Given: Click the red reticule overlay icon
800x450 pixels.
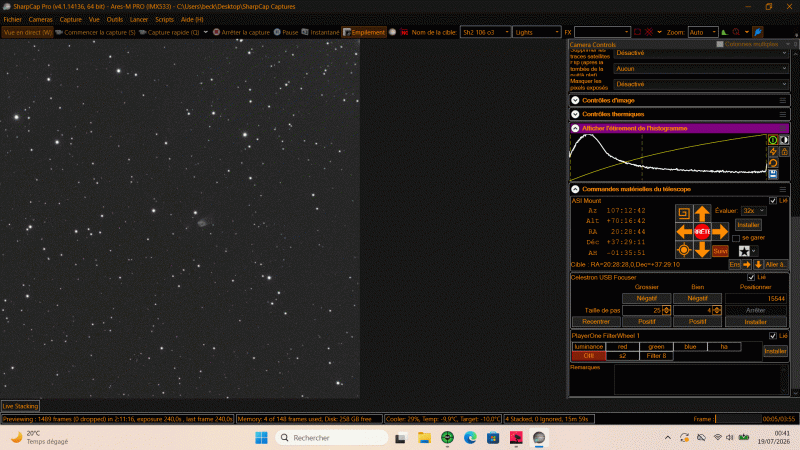Looking at the screenshot, I should [x=649, y=32].
